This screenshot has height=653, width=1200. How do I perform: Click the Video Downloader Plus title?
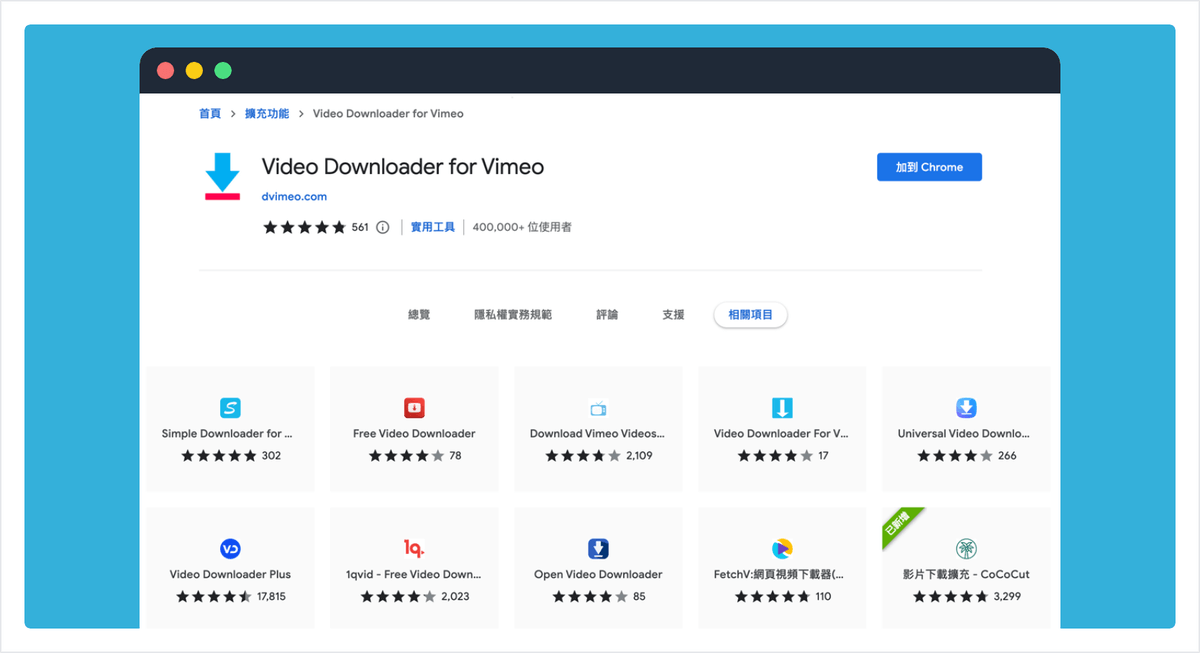click(230, 575)
